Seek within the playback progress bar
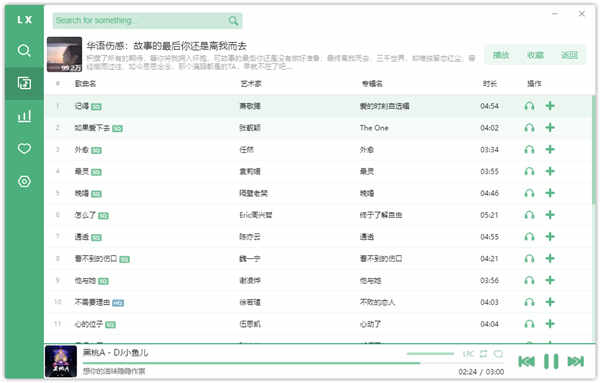 coord(293,363)
